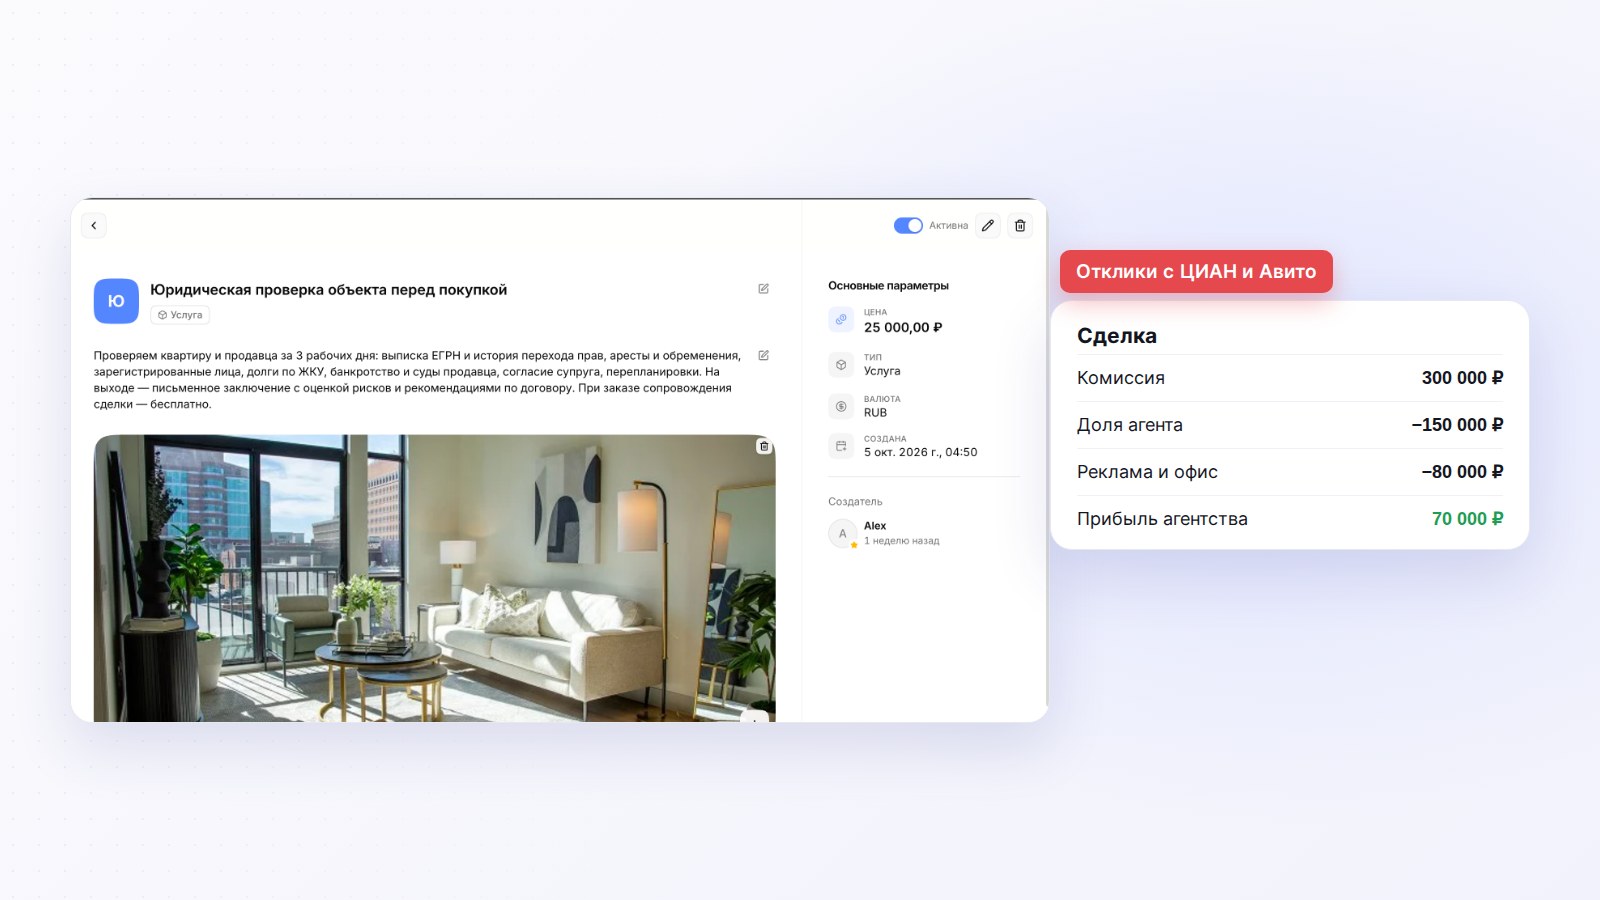Click the pencil edit icon in the header

point(988,226)
